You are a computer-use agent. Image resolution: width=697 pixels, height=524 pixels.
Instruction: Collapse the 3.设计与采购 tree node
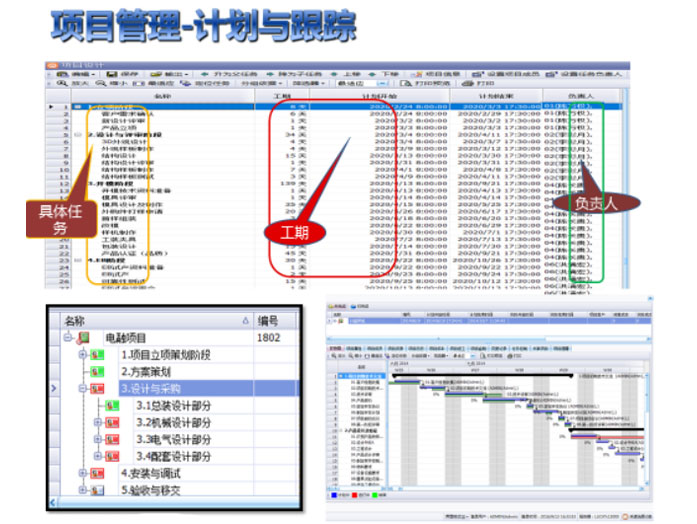pyautogui.click(x=84, y=388)
